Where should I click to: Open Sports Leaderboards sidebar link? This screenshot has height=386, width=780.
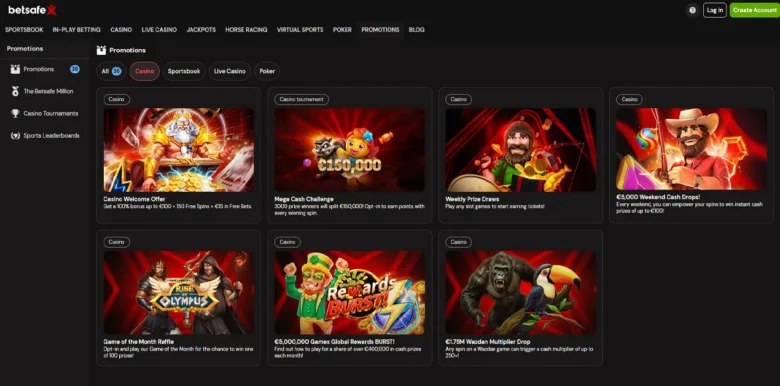click(45, 135)
